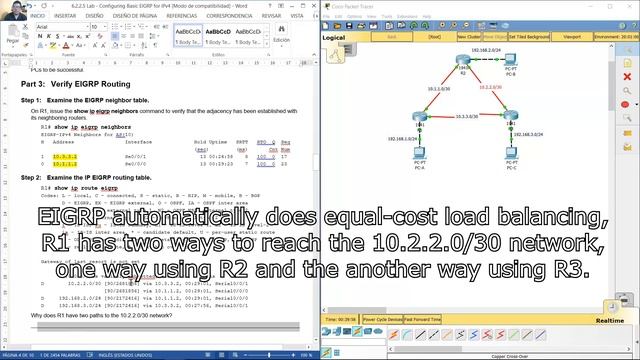The image size is (640, 360).
Task: Toggle bold (N) formatting in Word
Action: coord(40,36)
